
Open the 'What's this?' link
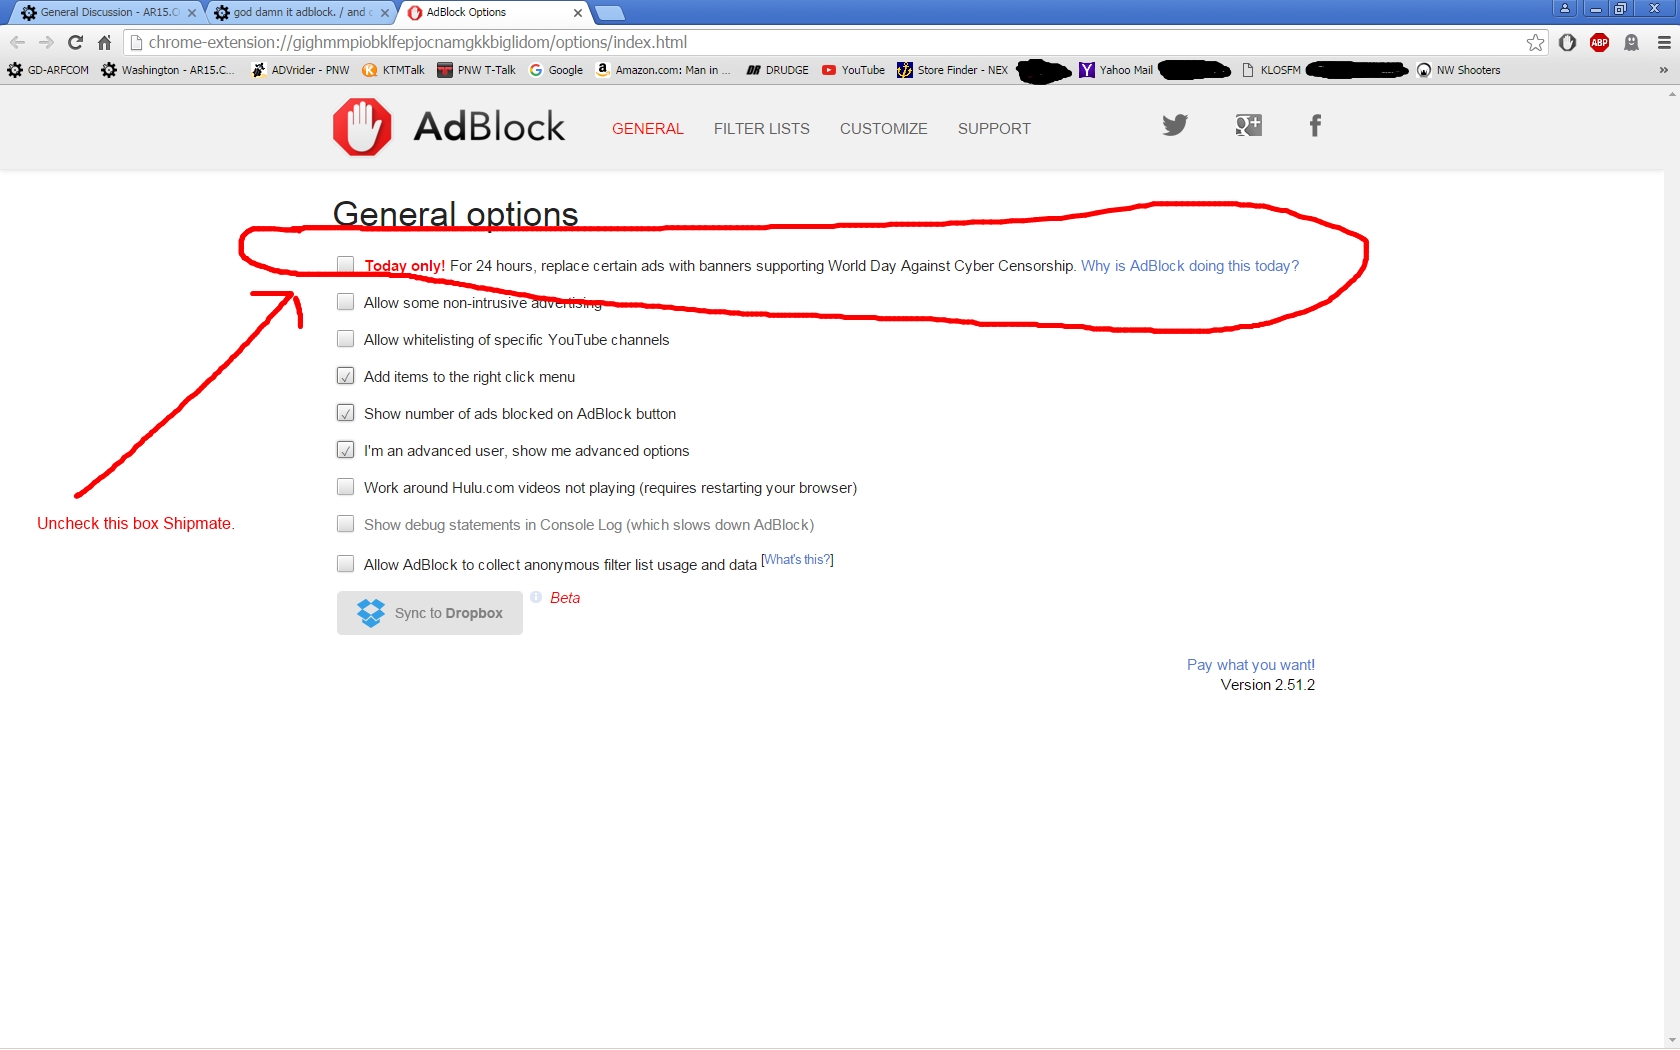(x=798, y=560)
